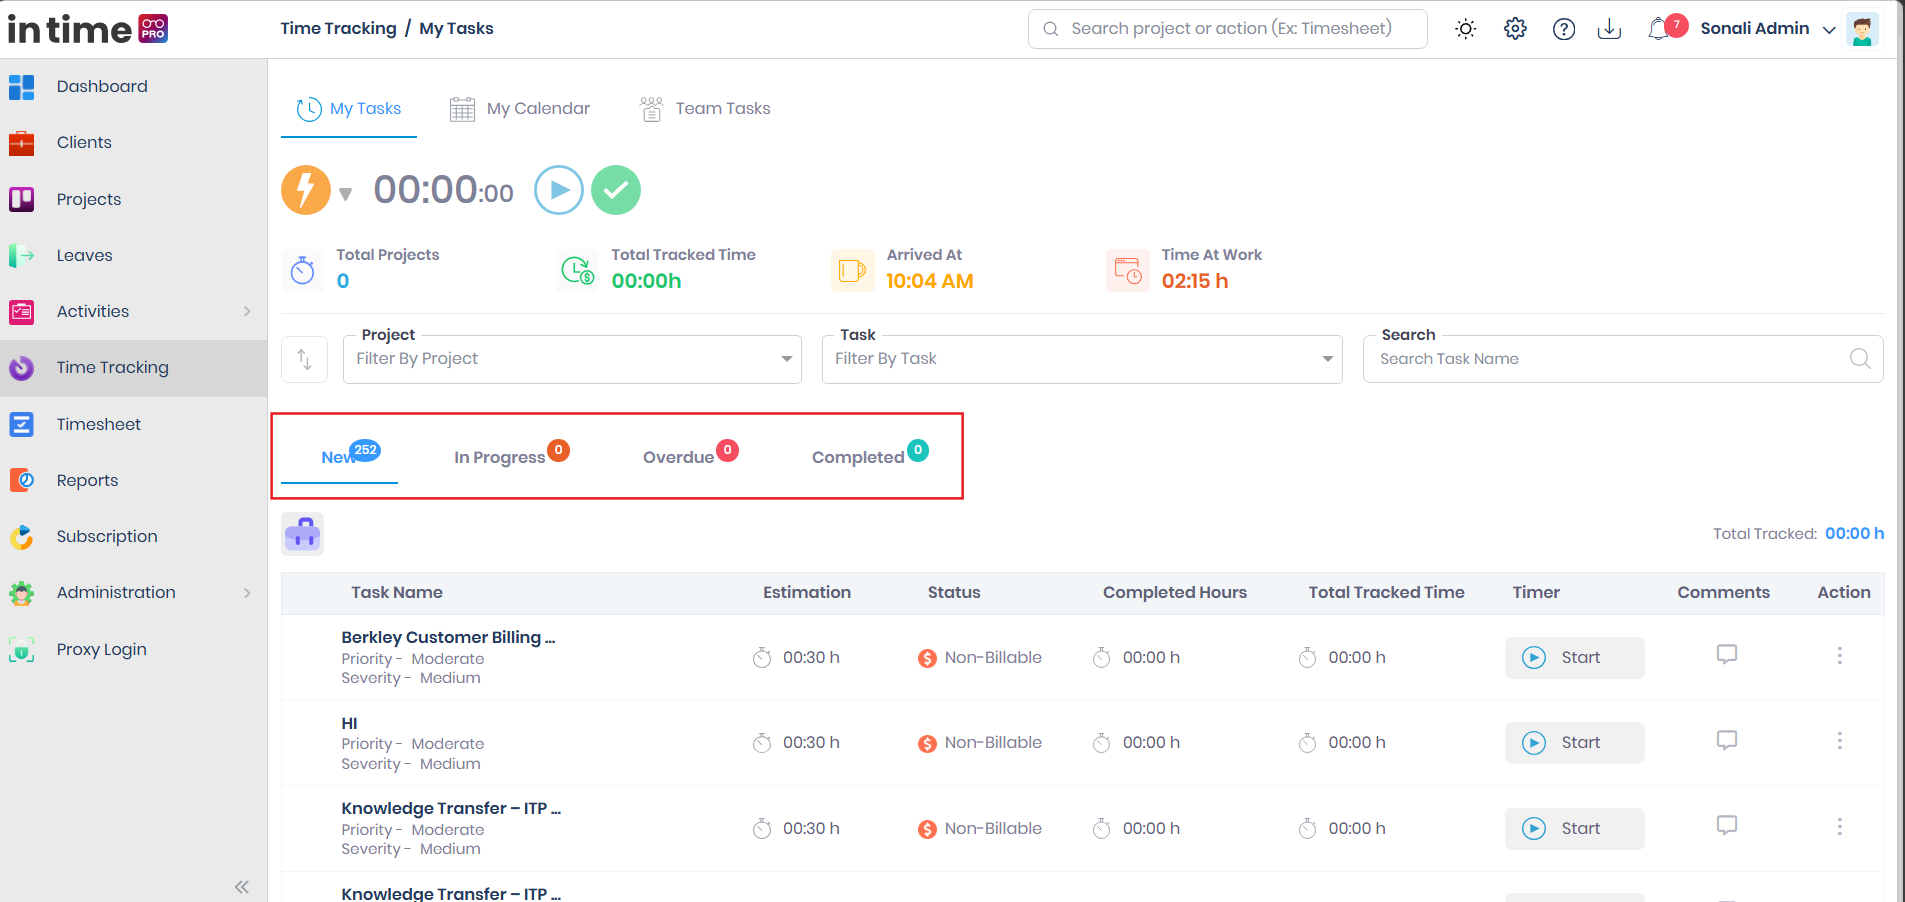Click the download icon in header
This screenshot has height=902, width=1905.
(1609, 29)
